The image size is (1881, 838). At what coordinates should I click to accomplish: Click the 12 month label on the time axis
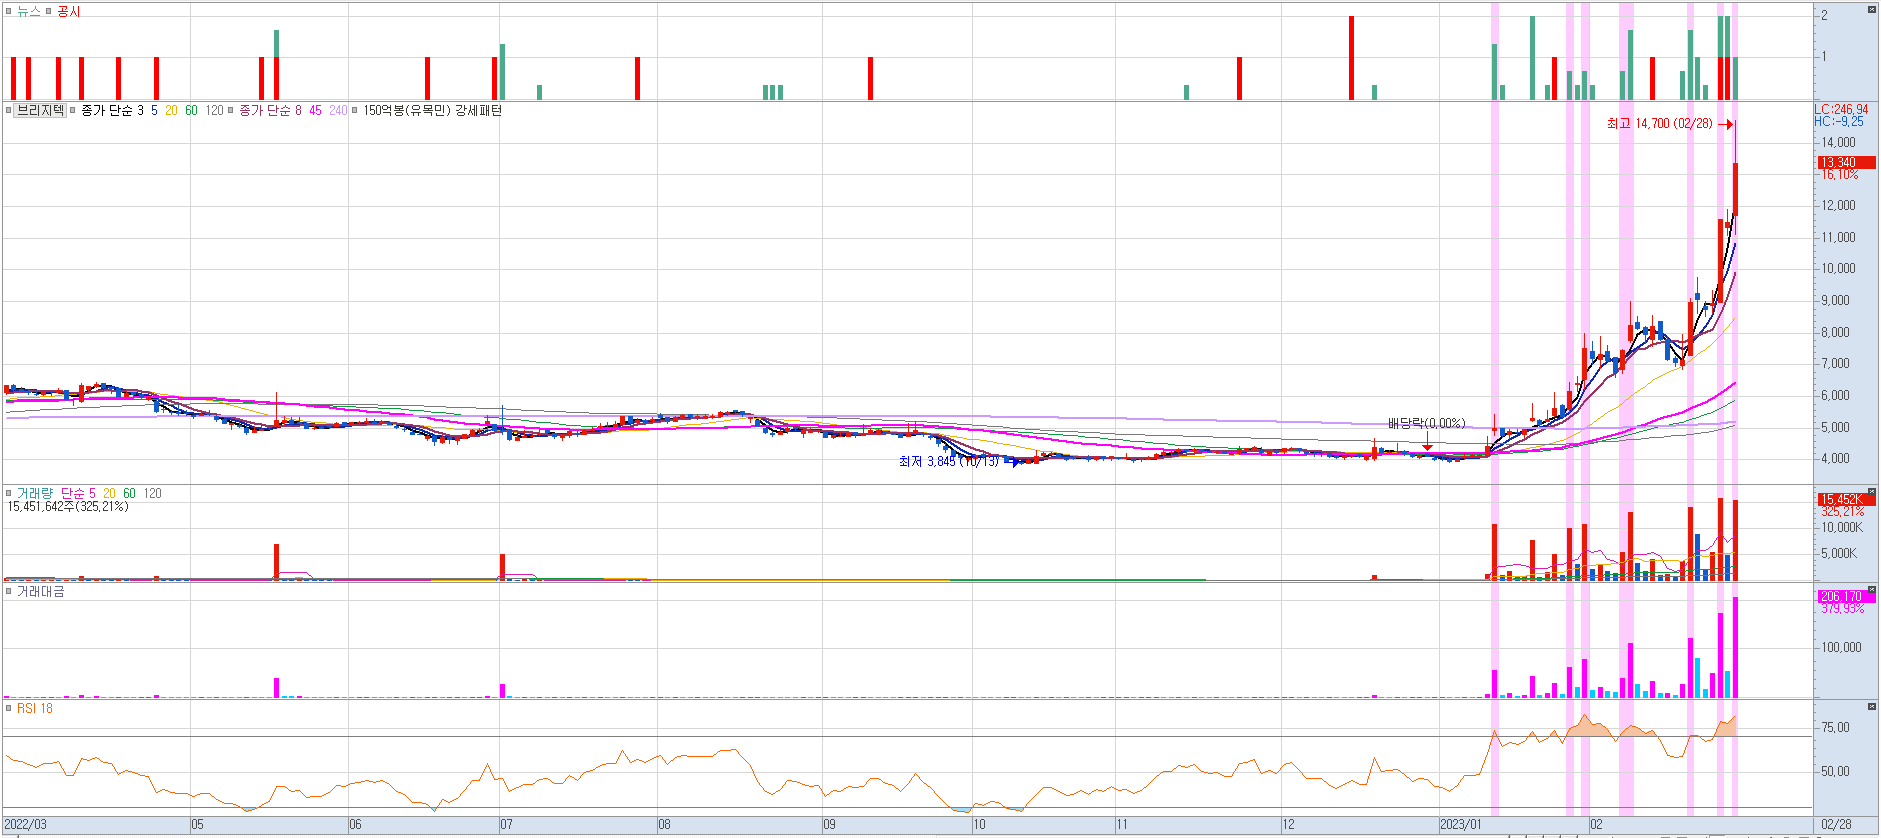click(x=1288, y=825)
